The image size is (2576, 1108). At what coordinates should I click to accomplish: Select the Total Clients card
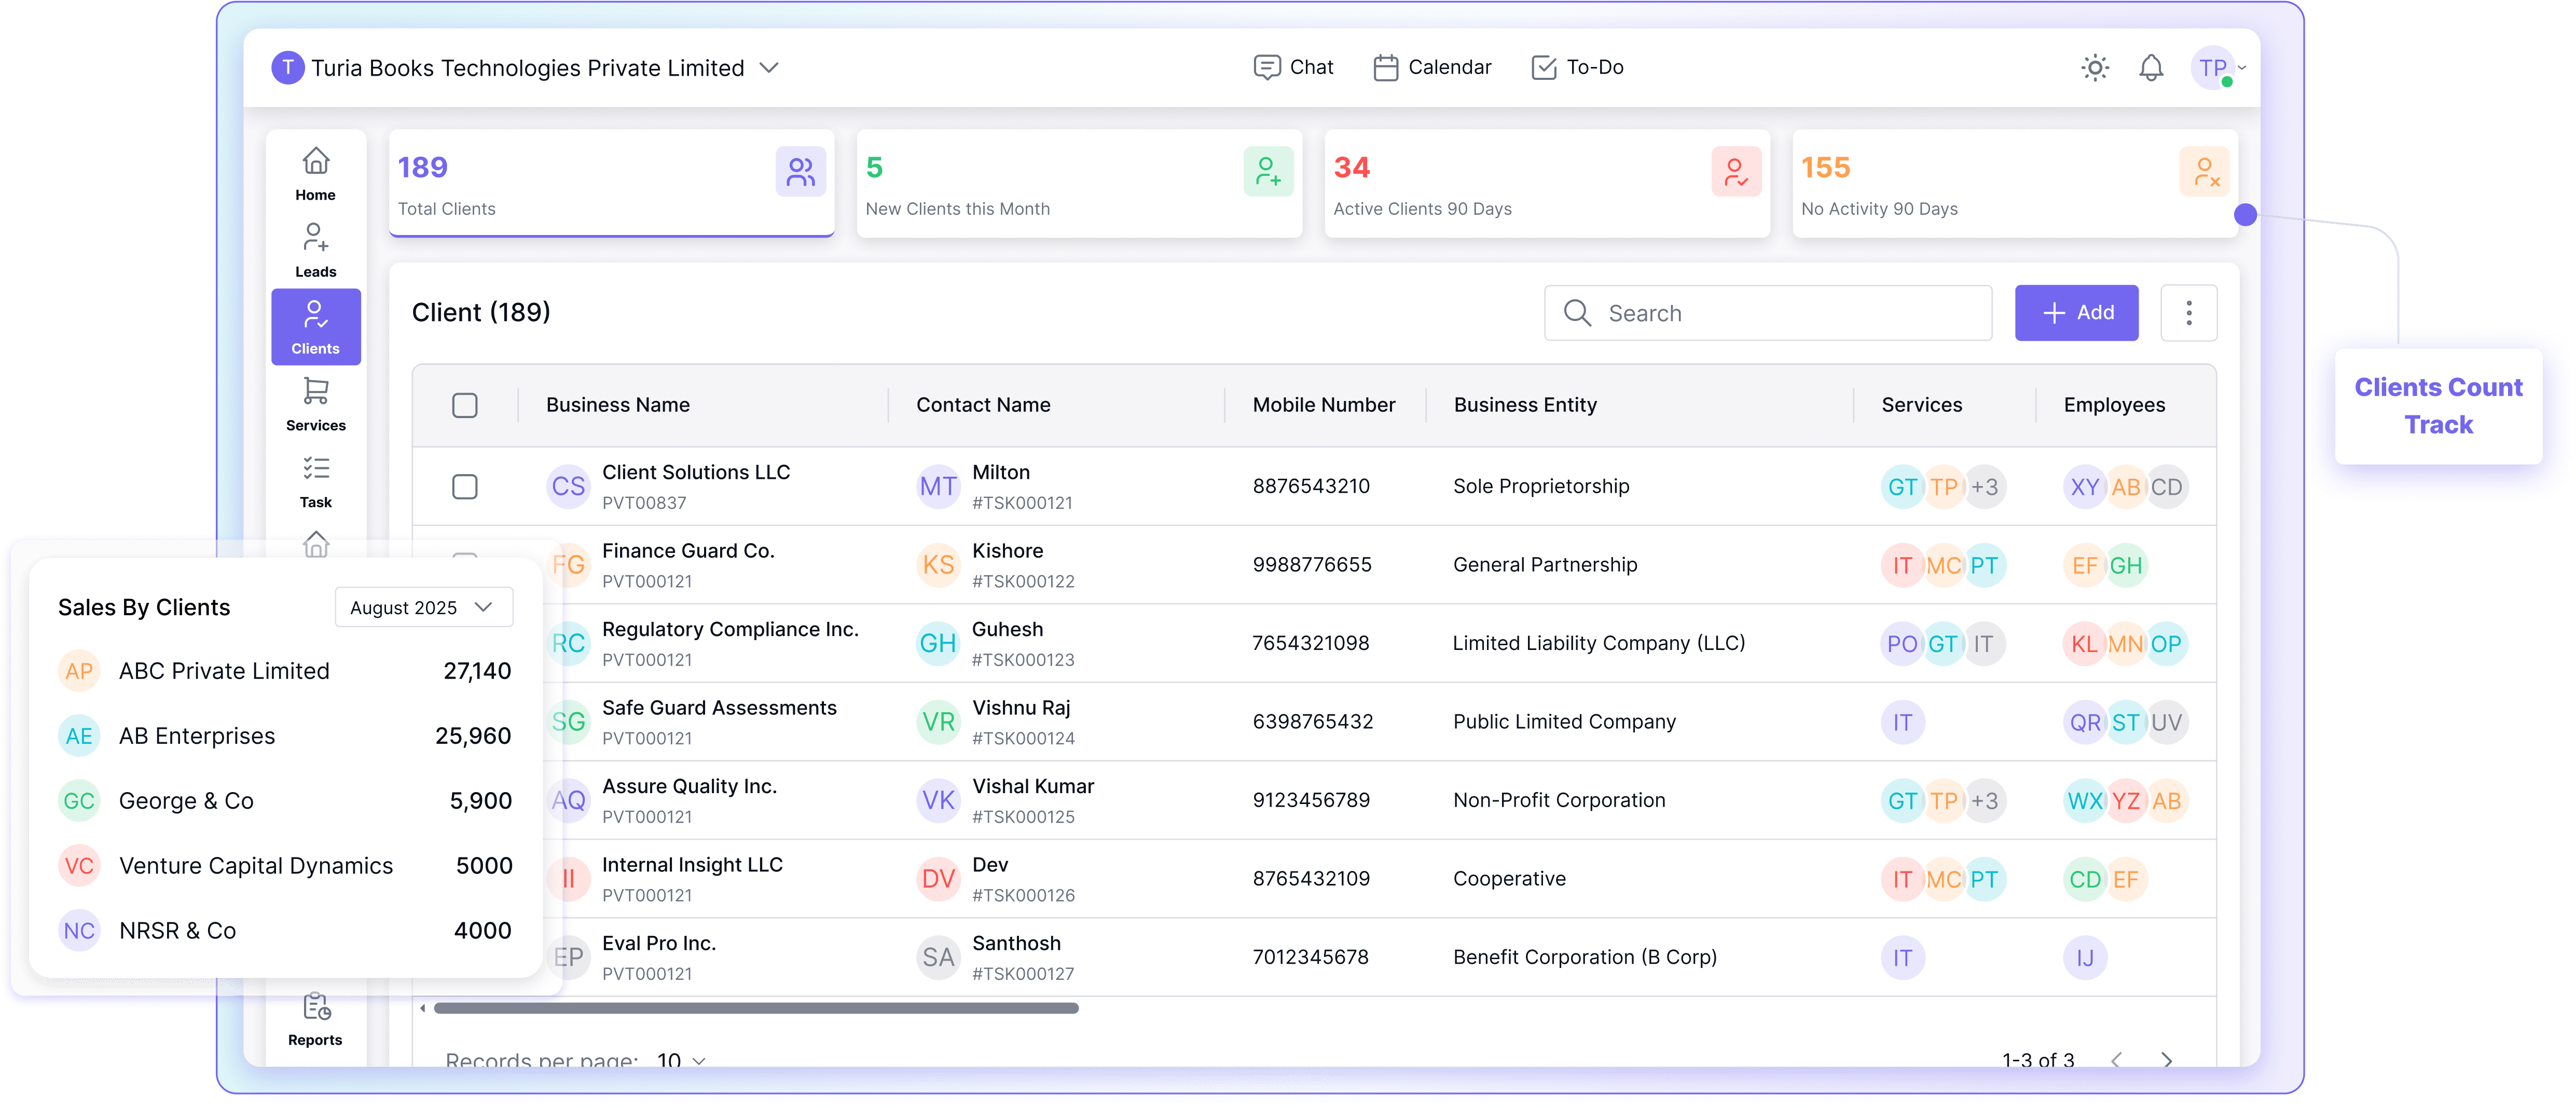coord(611,184)
